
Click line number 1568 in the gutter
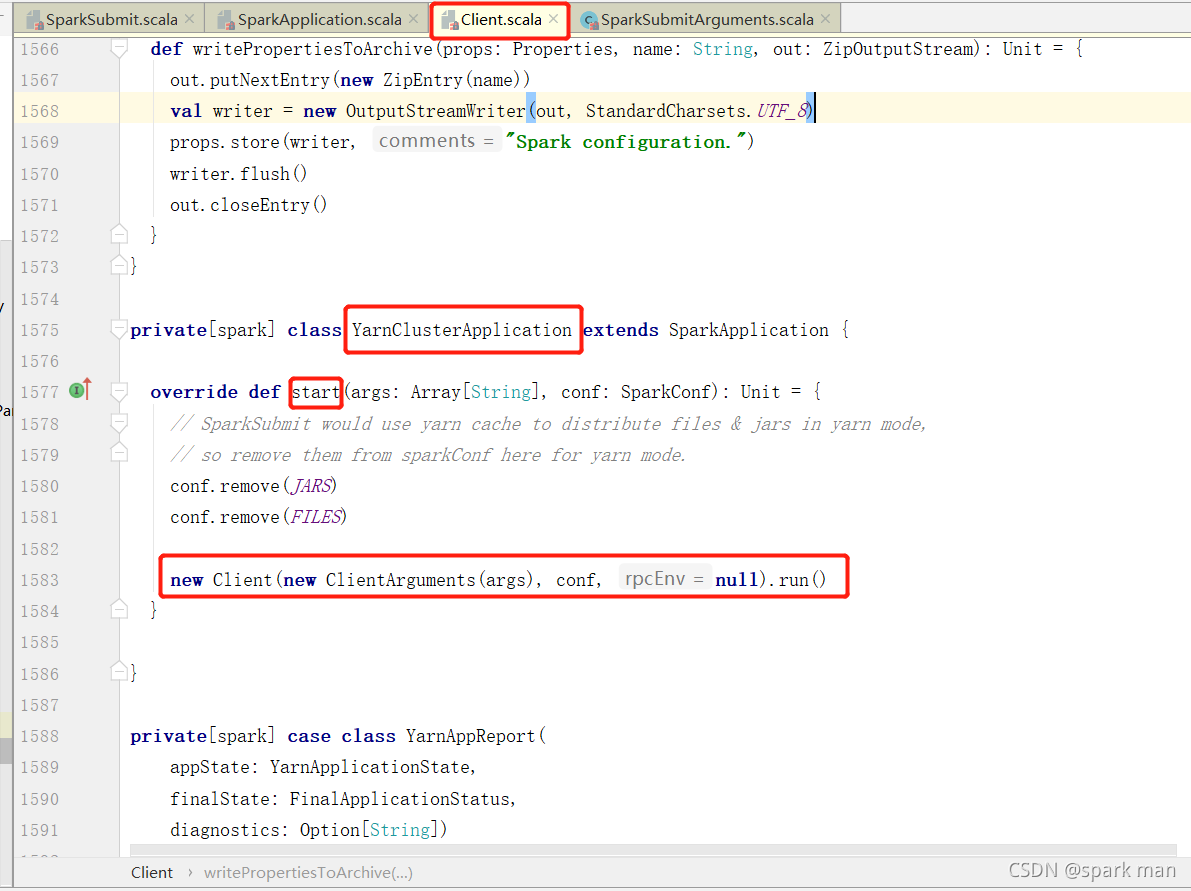39,111
